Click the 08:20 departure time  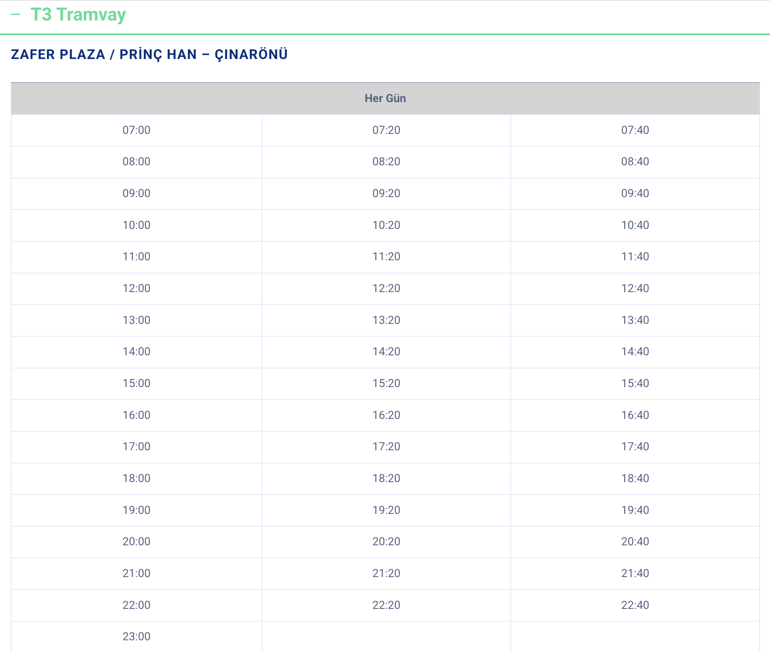pos(386,162)
